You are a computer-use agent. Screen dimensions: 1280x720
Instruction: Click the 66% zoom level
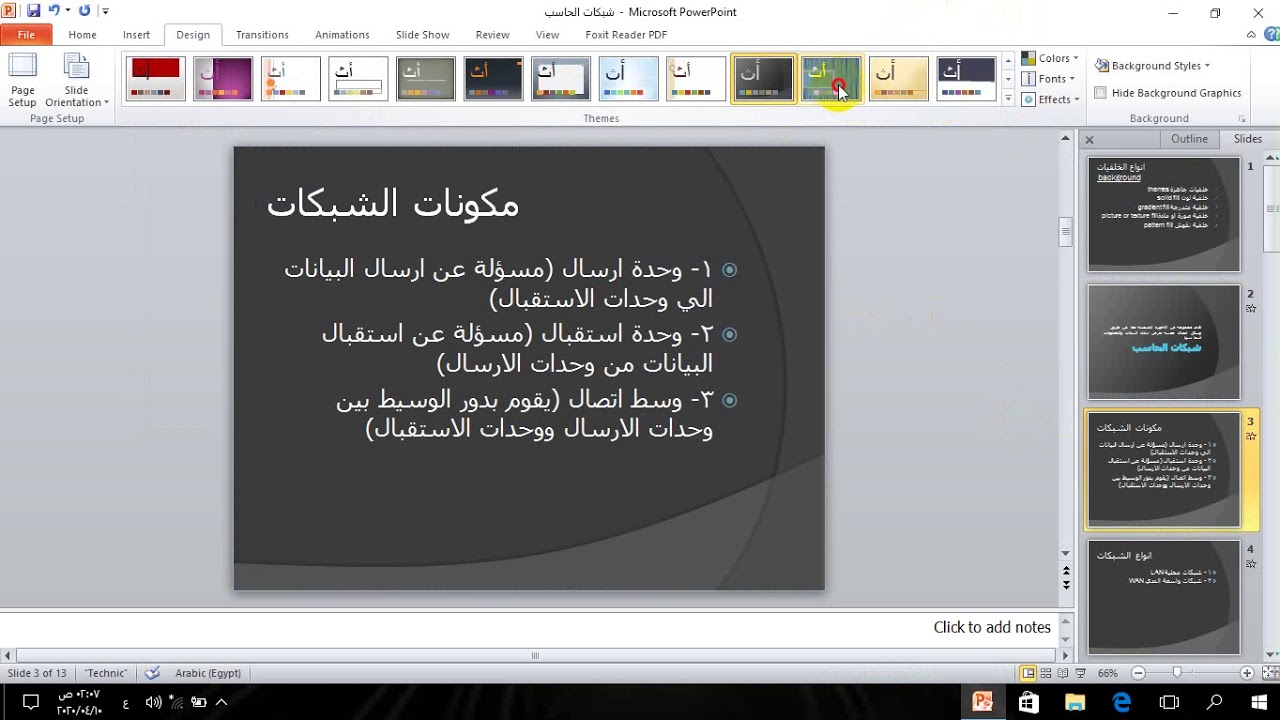[x=1108, y=673]
